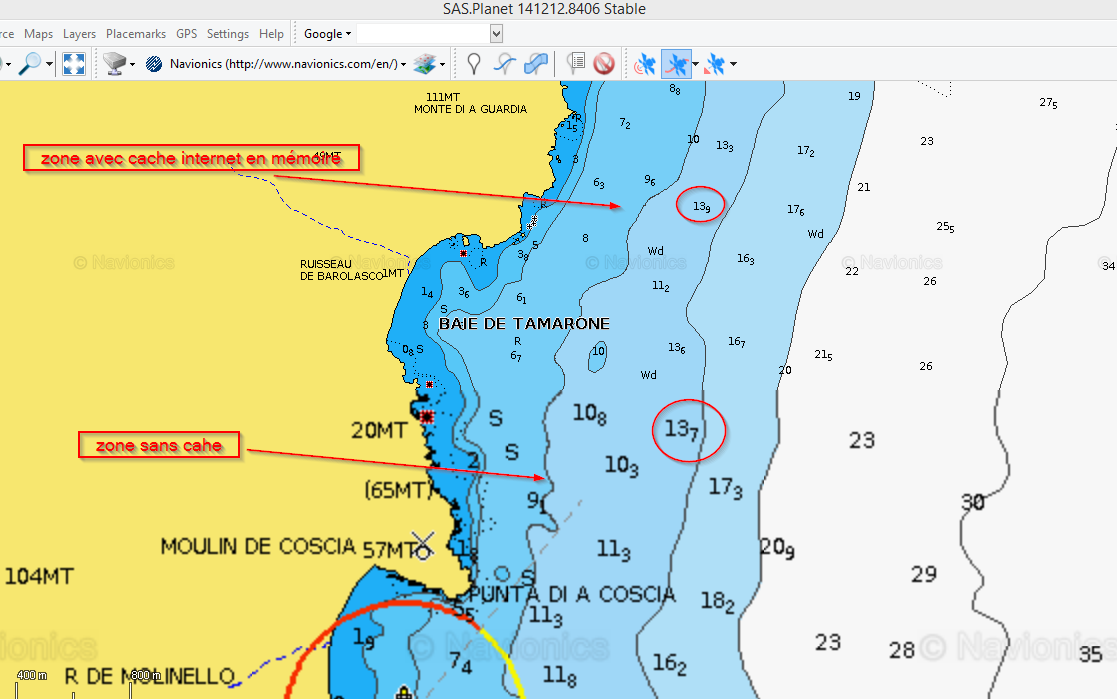Click the "PUNTA DI A COSCIA" label

click(572, 594)
